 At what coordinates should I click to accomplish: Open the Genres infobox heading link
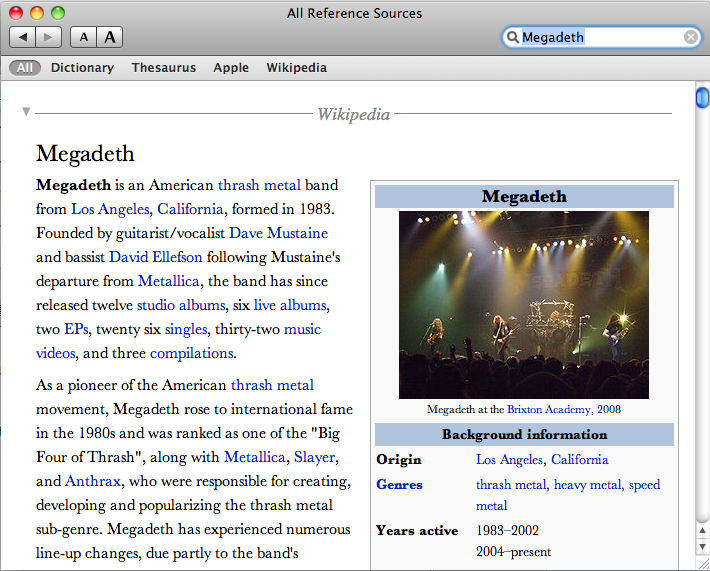pyautogui.click(x=399, y=485)
